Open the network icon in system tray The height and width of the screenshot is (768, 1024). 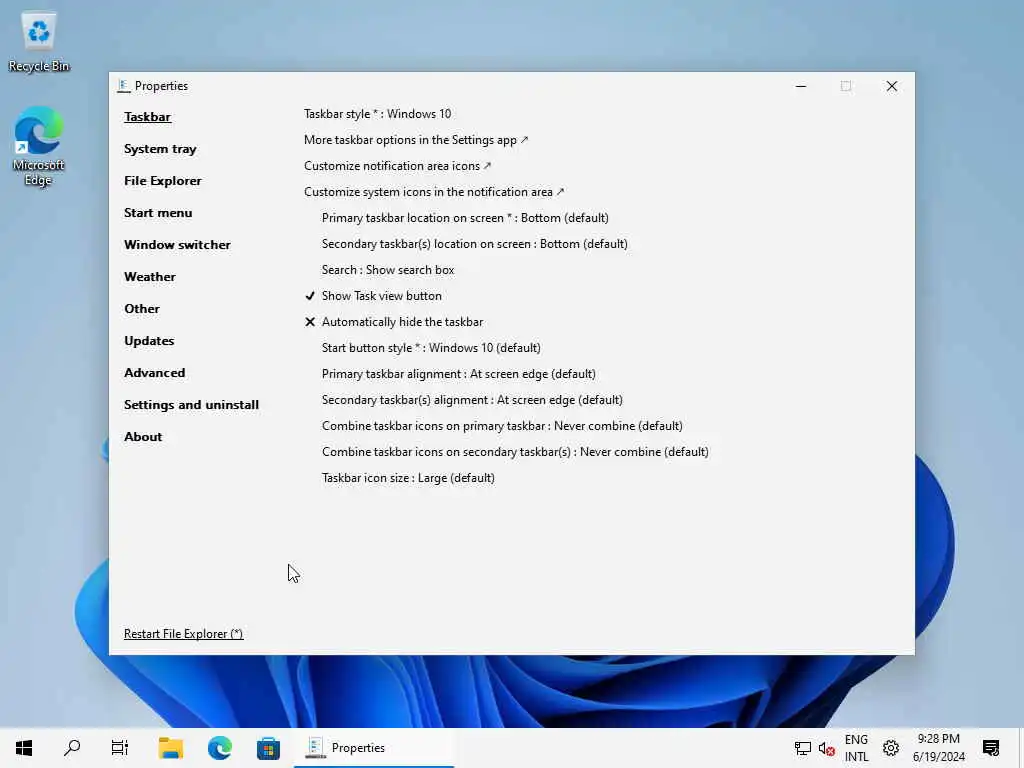(803, 748)
